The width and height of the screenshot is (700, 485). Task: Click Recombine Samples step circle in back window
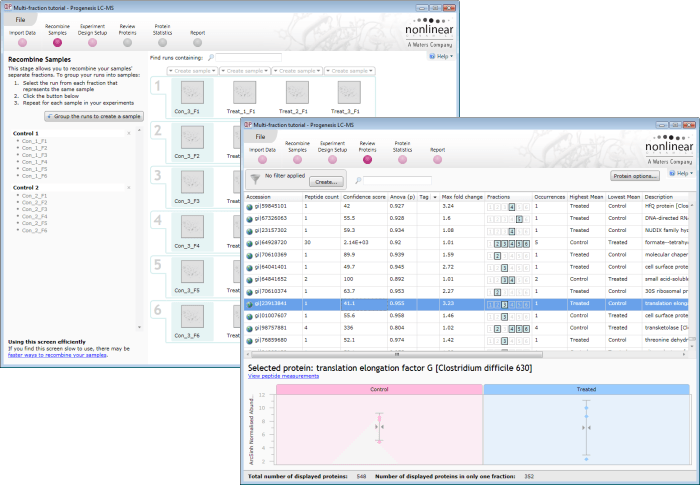(x=57, y=43)
